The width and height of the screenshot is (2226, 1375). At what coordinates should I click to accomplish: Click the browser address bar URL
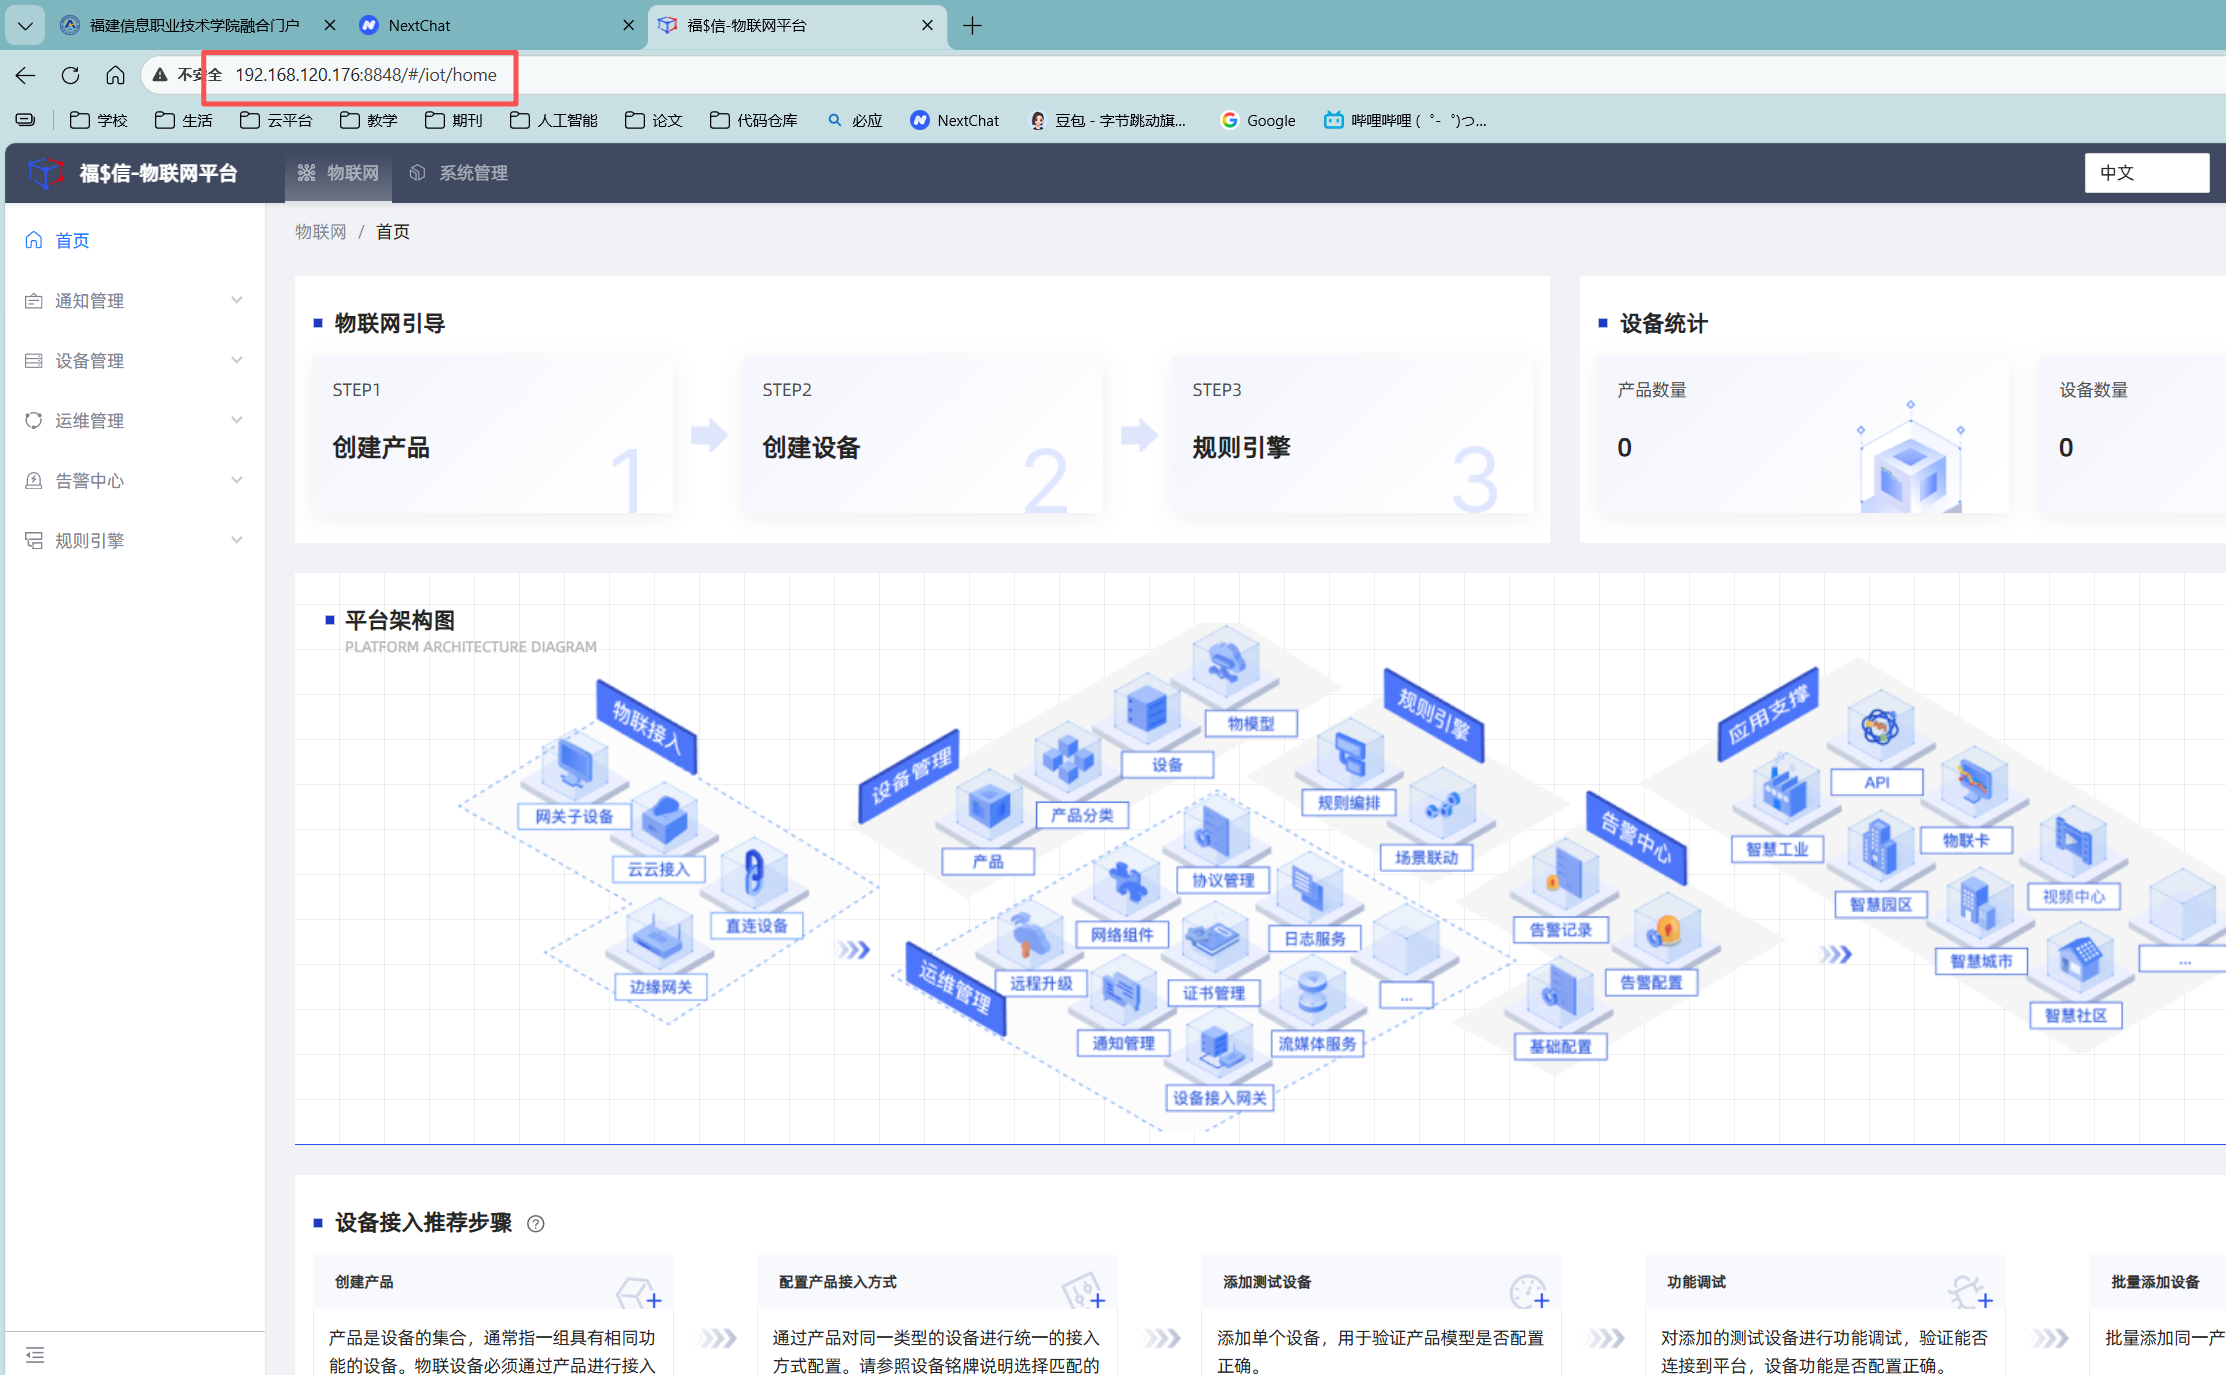pyautogui.click(x=366, y=75)
